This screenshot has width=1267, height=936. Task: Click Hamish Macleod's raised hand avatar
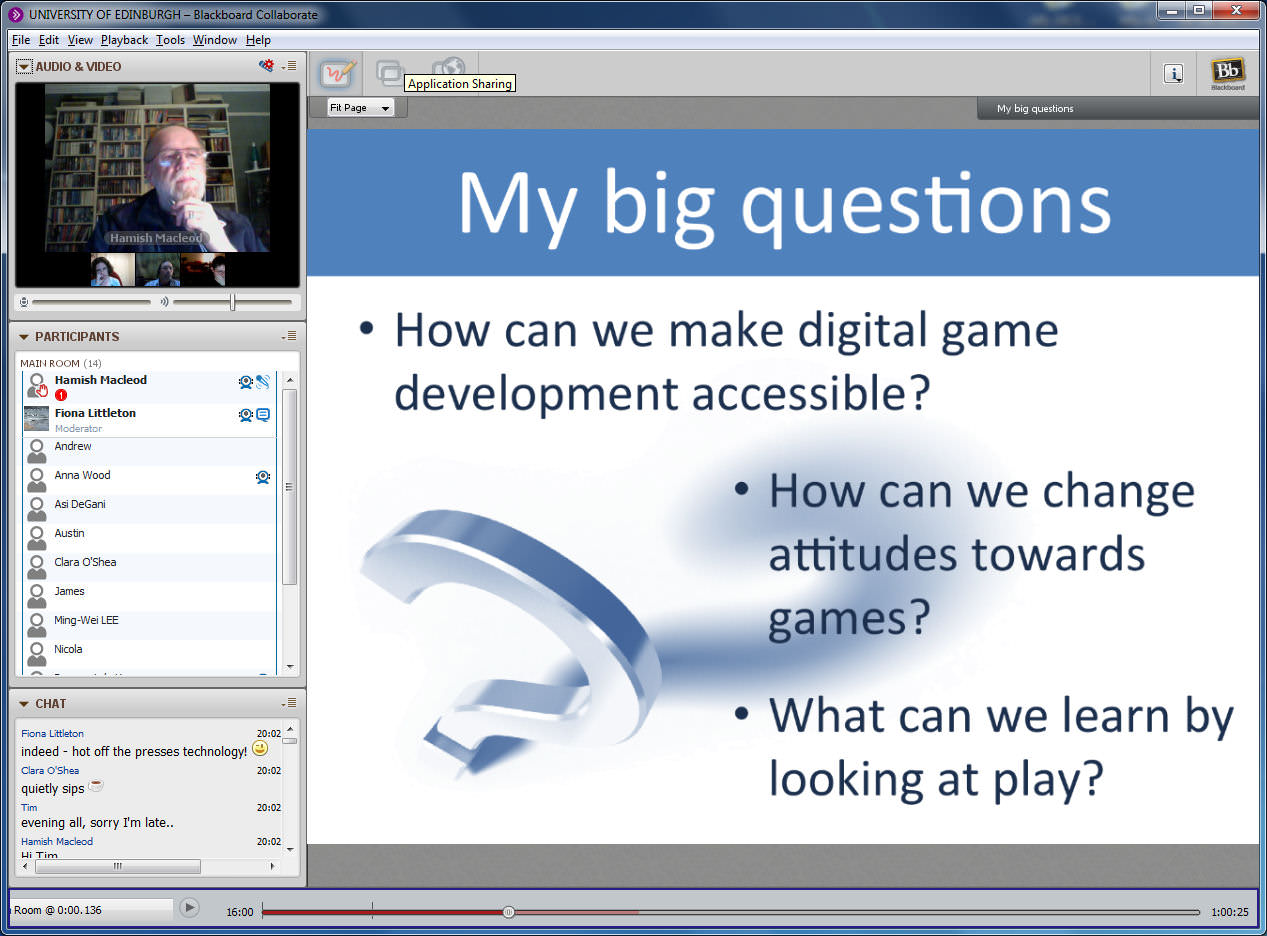click(37, 386)
